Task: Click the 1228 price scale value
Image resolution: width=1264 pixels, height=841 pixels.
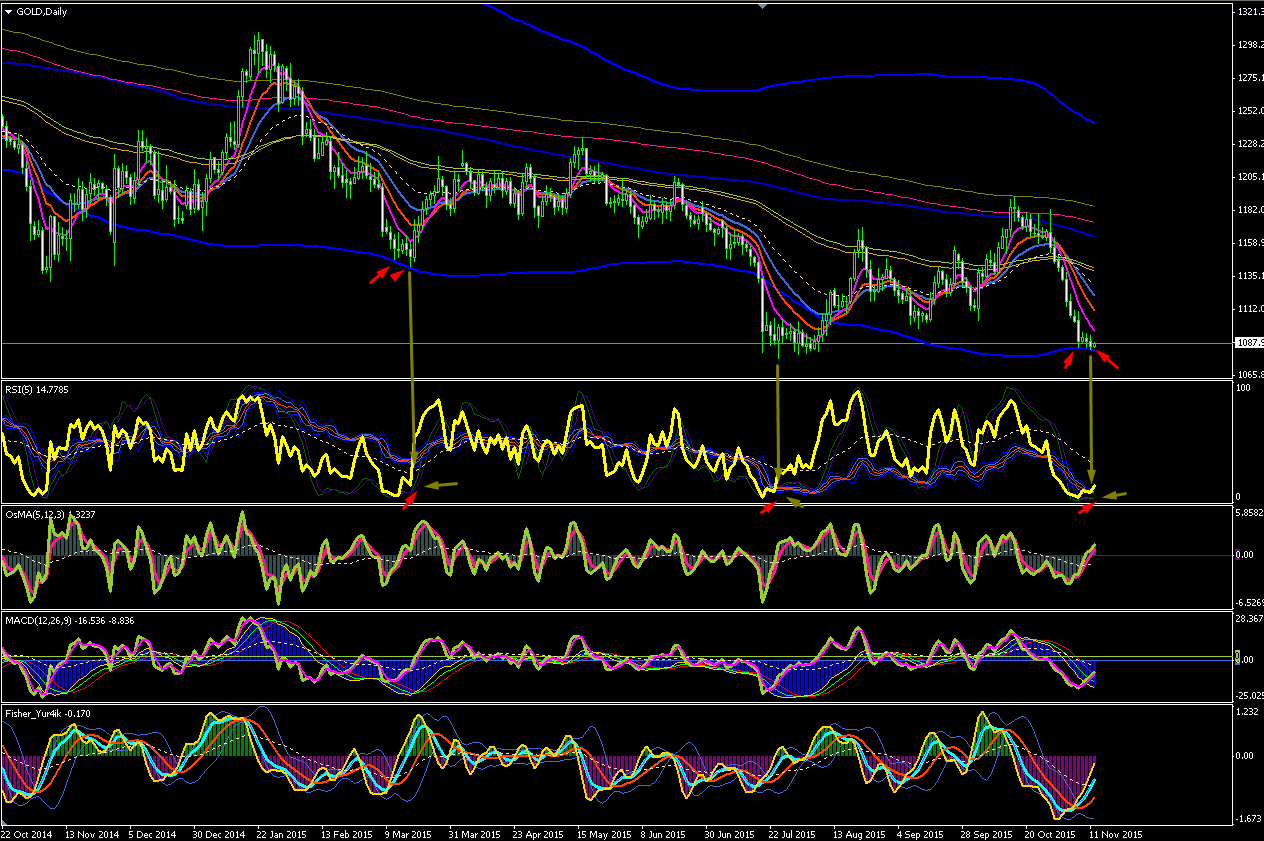Action: point(1250,144)
